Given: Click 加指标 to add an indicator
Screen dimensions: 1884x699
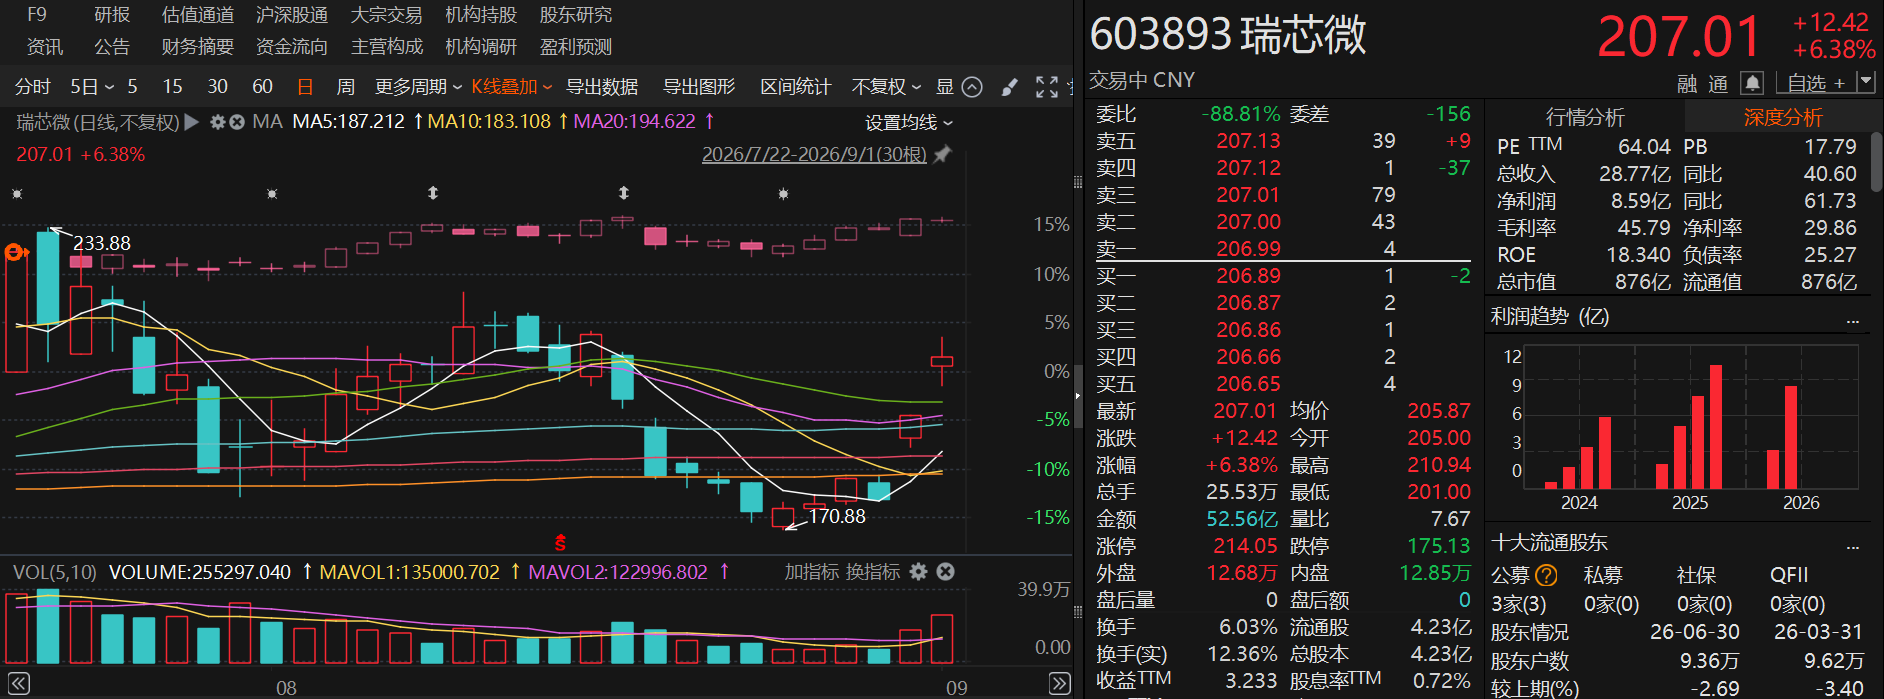Looking at the screenshot, I should coord(812,572).
